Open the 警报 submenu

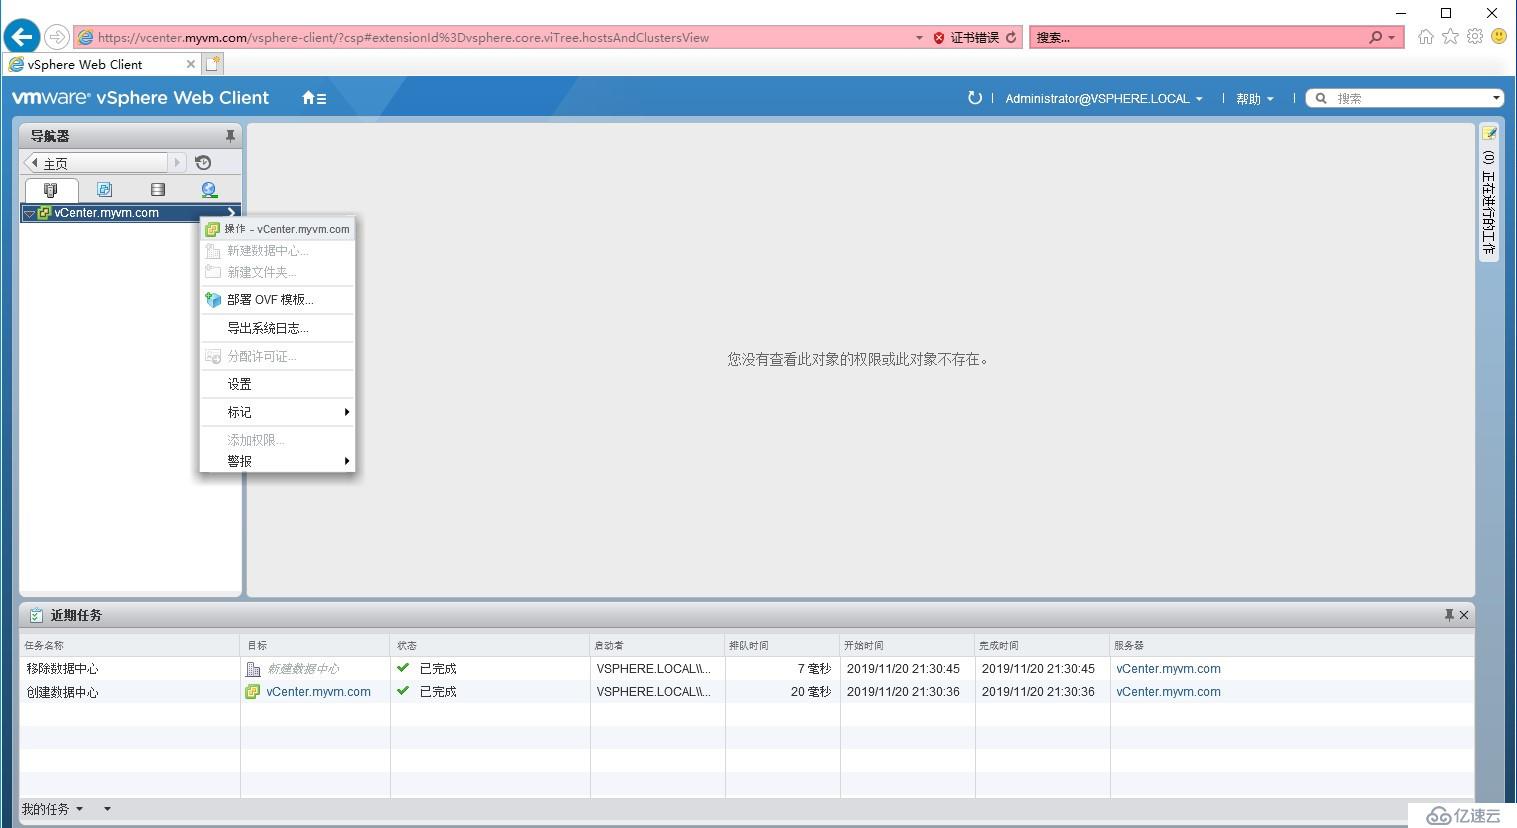pyautogui.click(x=278, y=461)
